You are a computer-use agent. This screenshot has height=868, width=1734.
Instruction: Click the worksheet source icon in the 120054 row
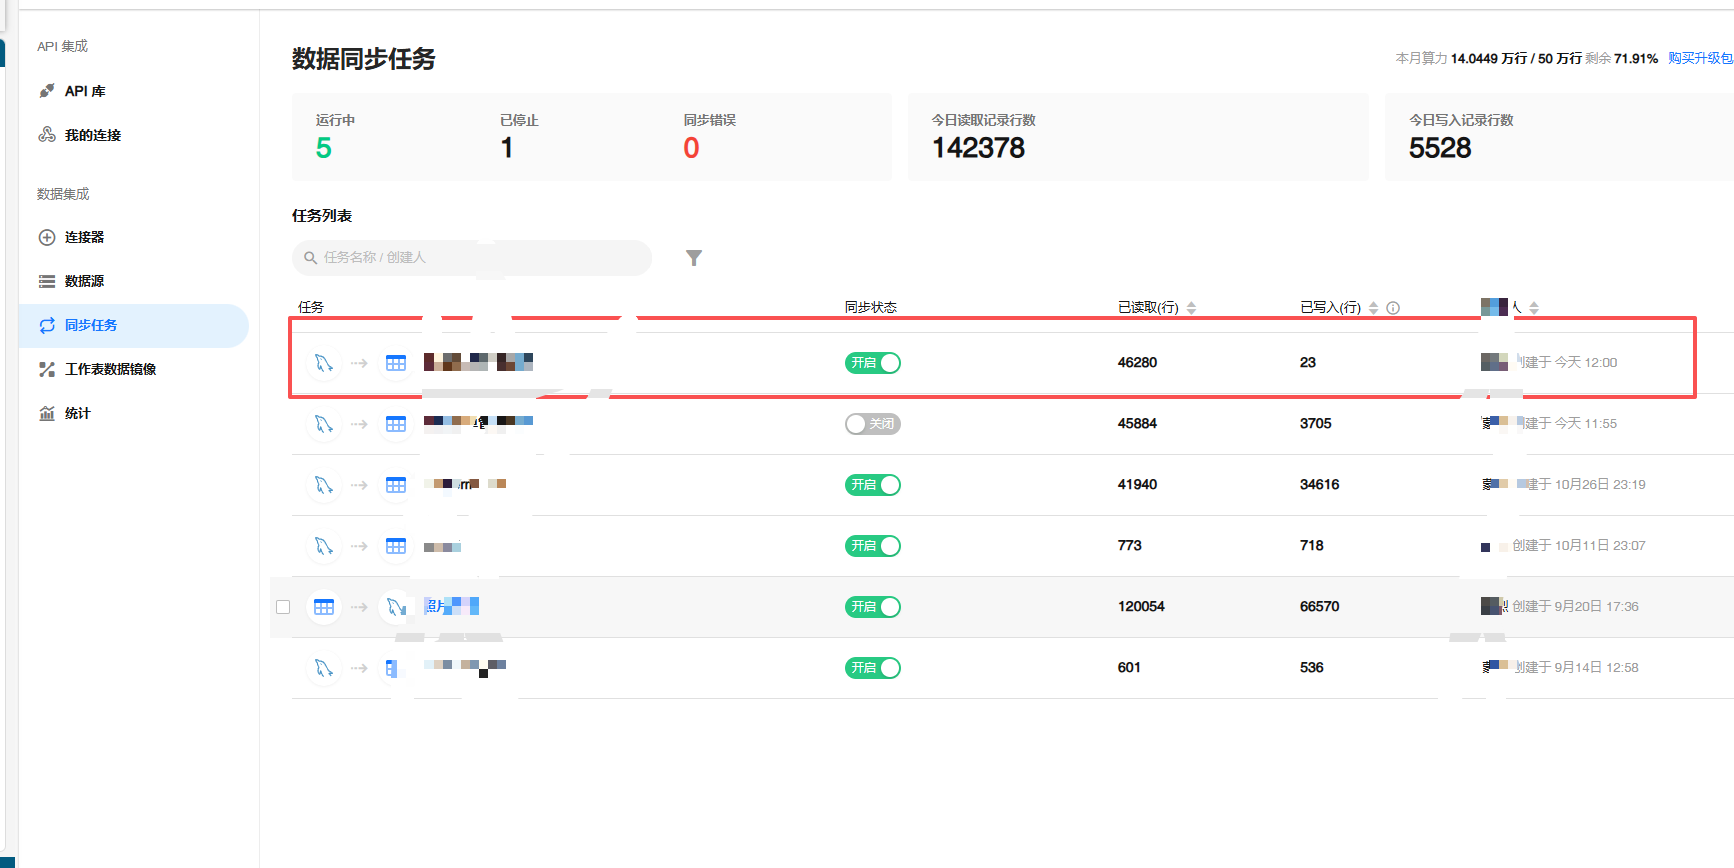point(323,607)
